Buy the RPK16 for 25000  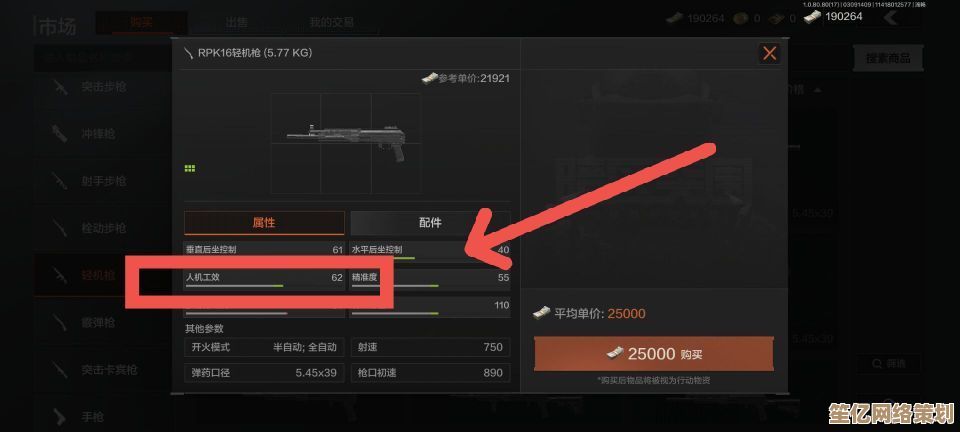(653, 354)
